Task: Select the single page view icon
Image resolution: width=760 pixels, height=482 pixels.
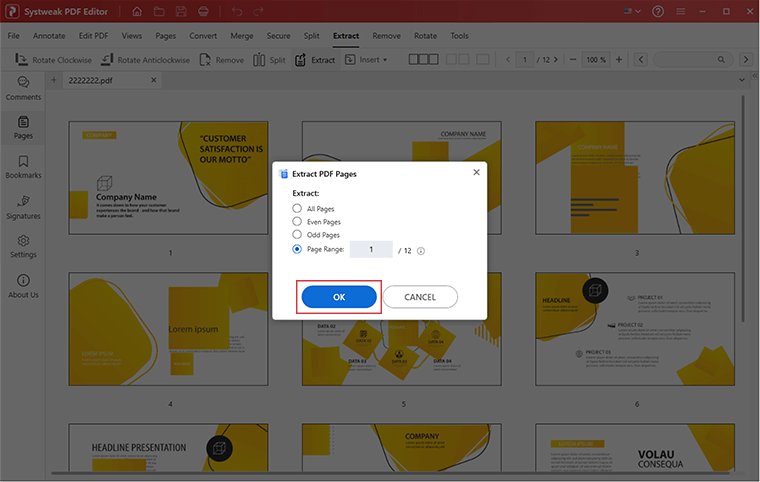Action: click(x=483, y=59)
